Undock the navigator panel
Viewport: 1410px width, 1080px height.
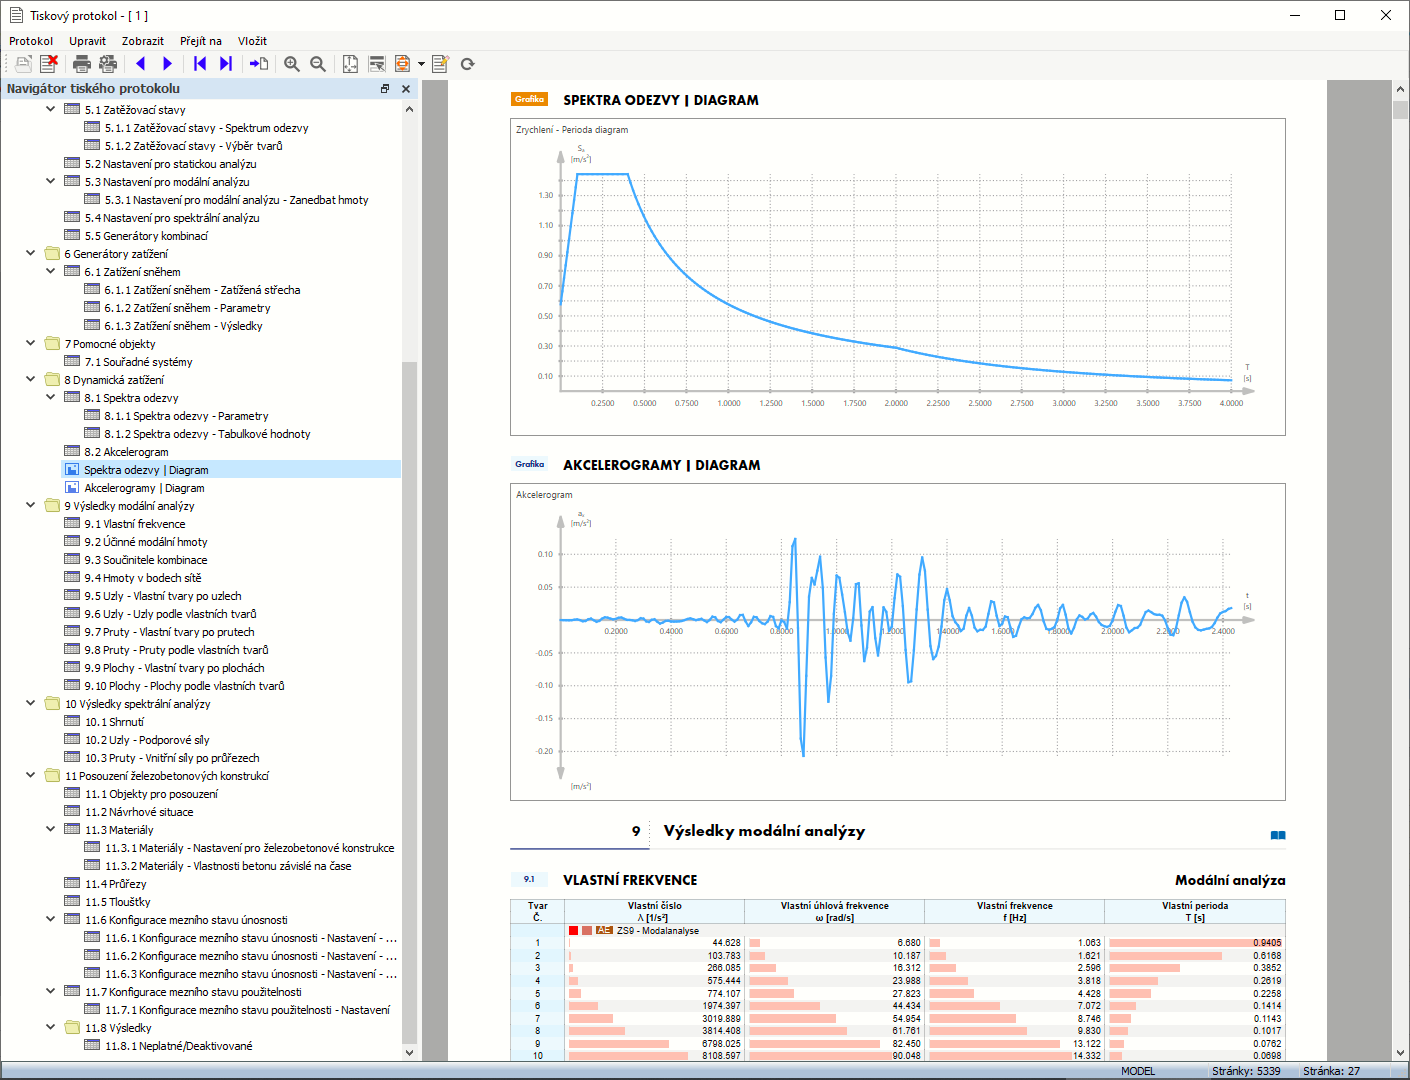385,89
